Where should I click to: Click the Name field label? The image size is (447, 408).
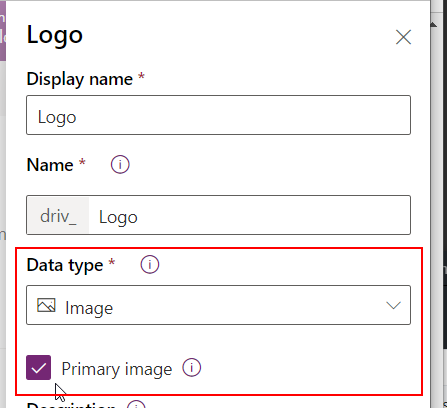pyautogui.click(x=50, y=165)
